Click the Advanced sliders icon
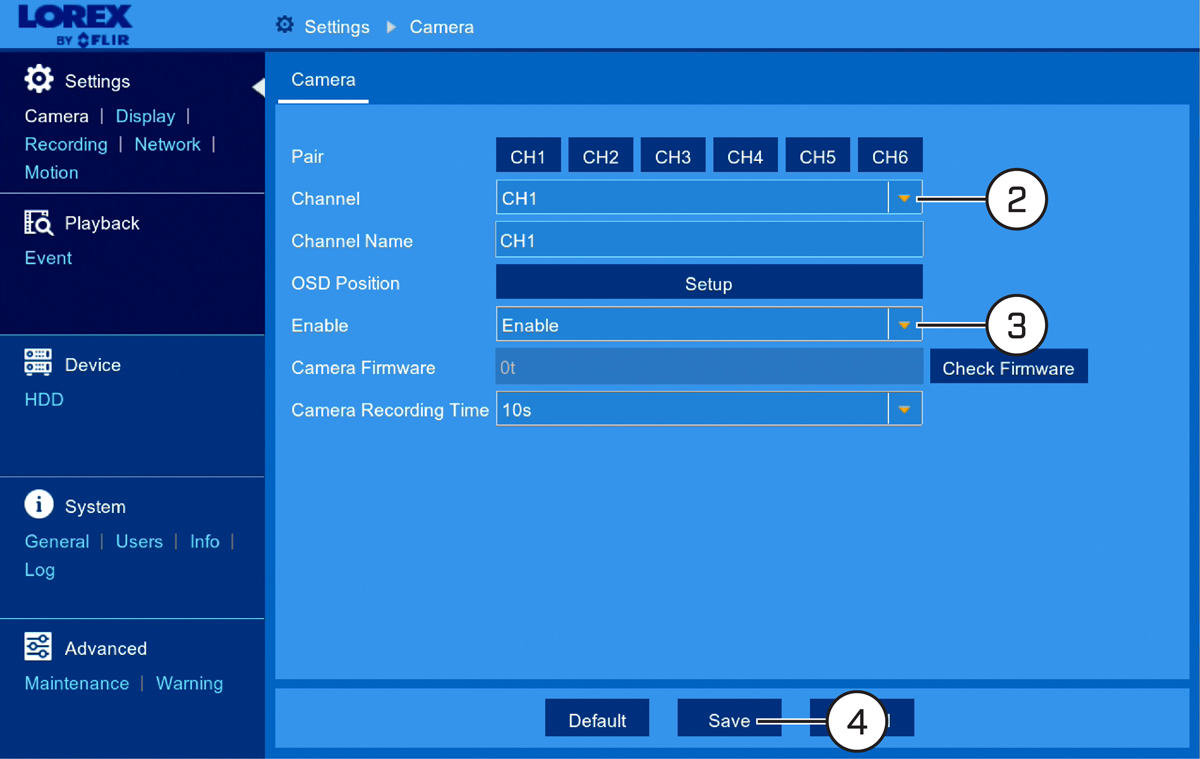Screen dimensions: 1200x759 [x=38, y=647]
